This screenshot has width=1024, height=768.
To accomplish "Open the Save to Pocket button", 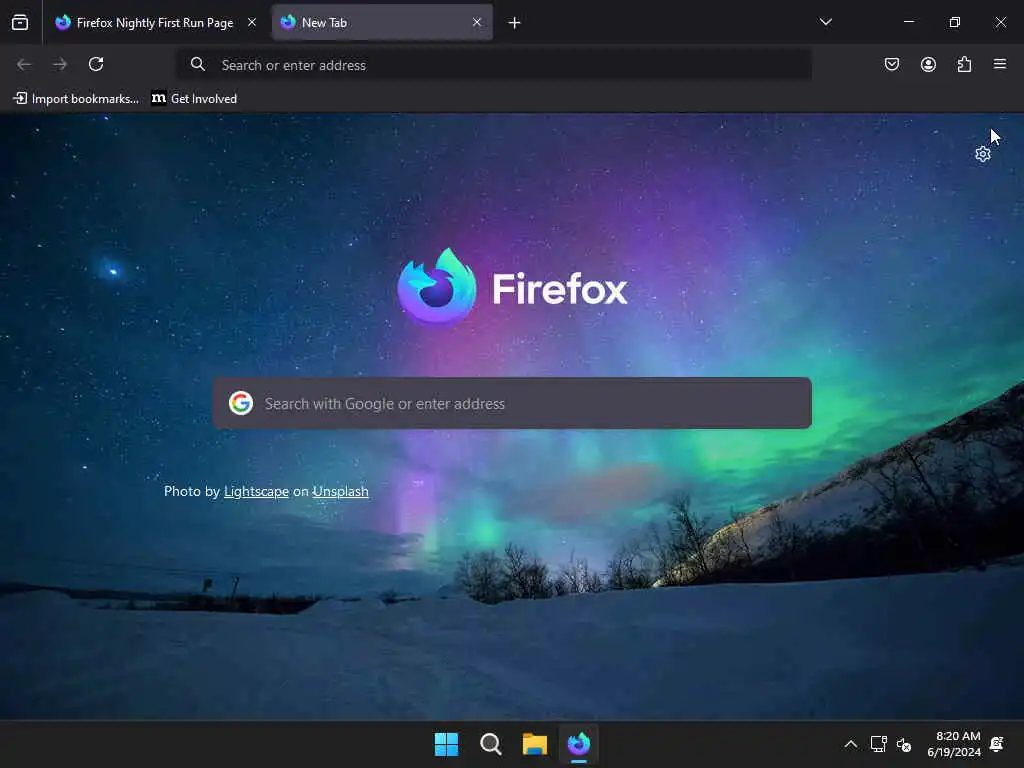I will point(892,64).
